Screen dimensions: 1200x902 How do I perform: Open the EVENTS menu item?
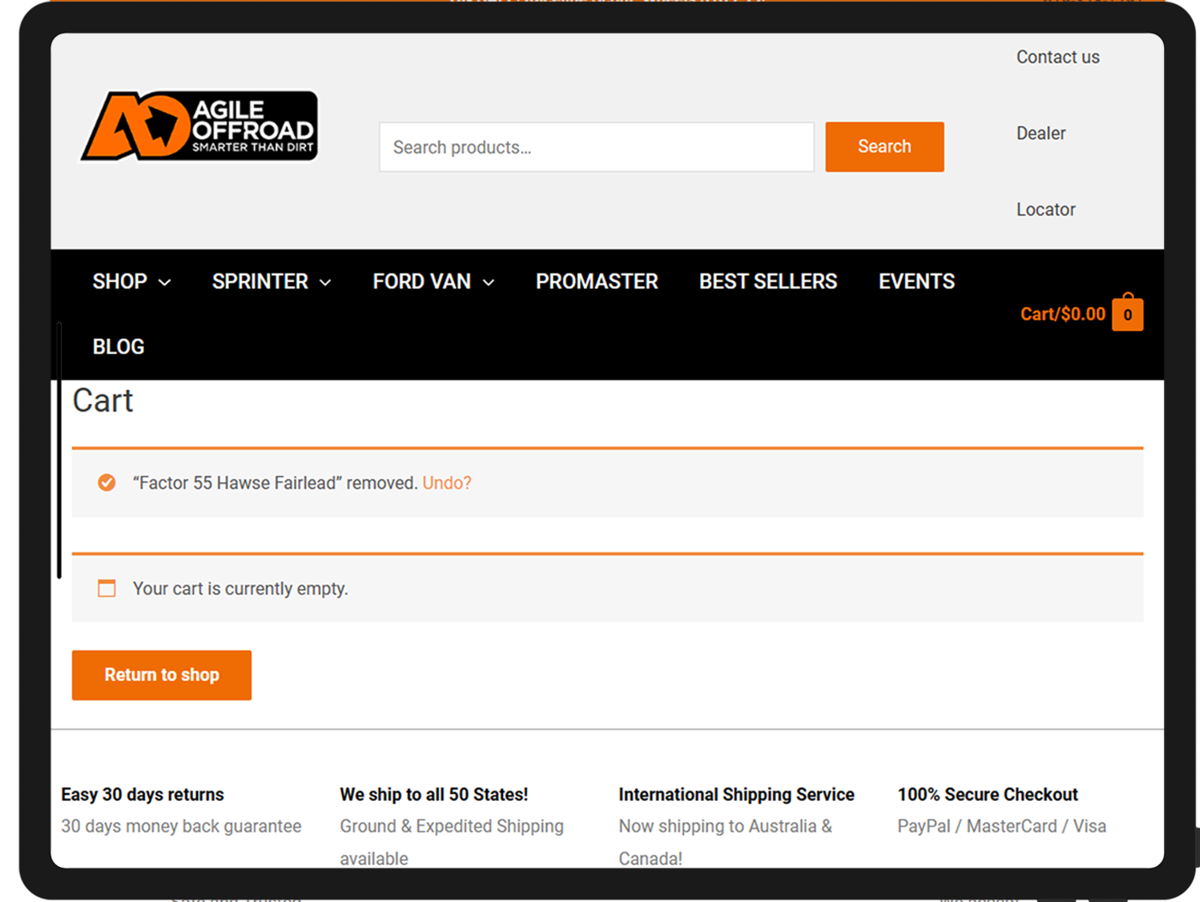(x=916, y=282)
